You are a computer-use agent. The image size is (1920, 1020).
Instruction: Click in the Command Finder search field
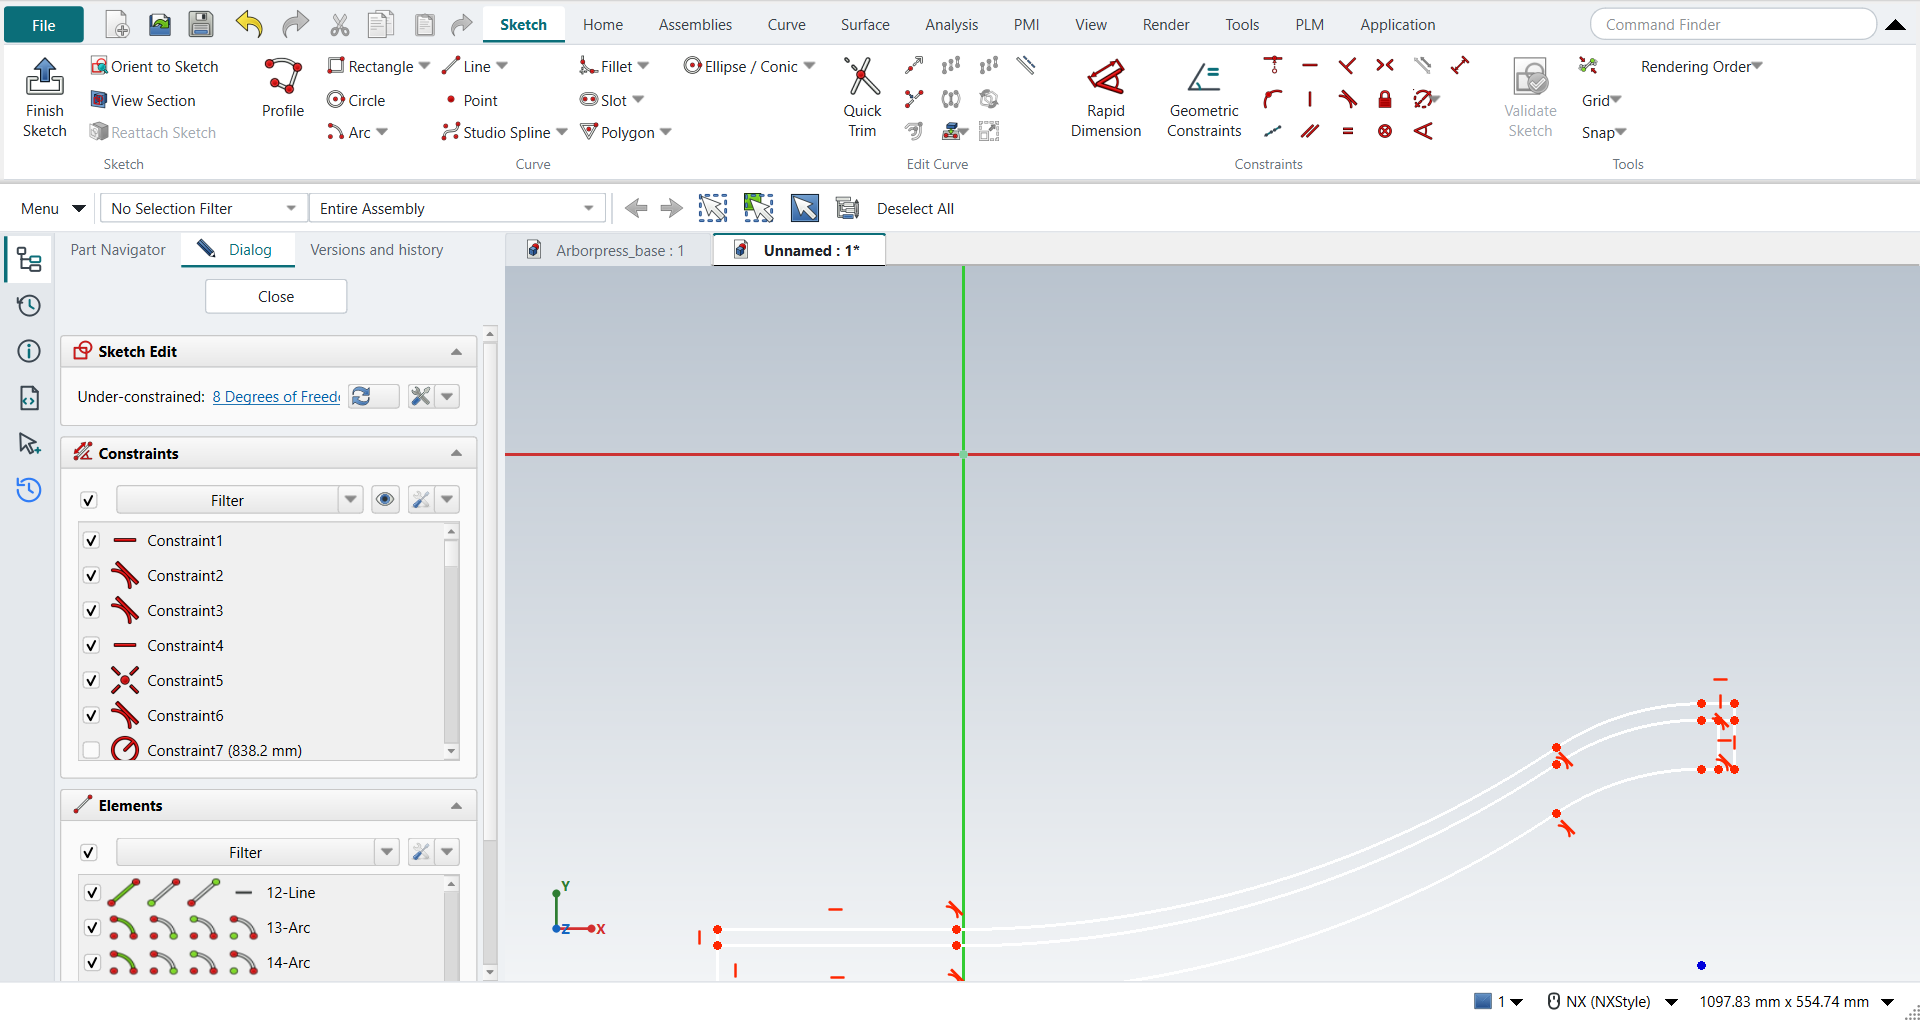1733,24
